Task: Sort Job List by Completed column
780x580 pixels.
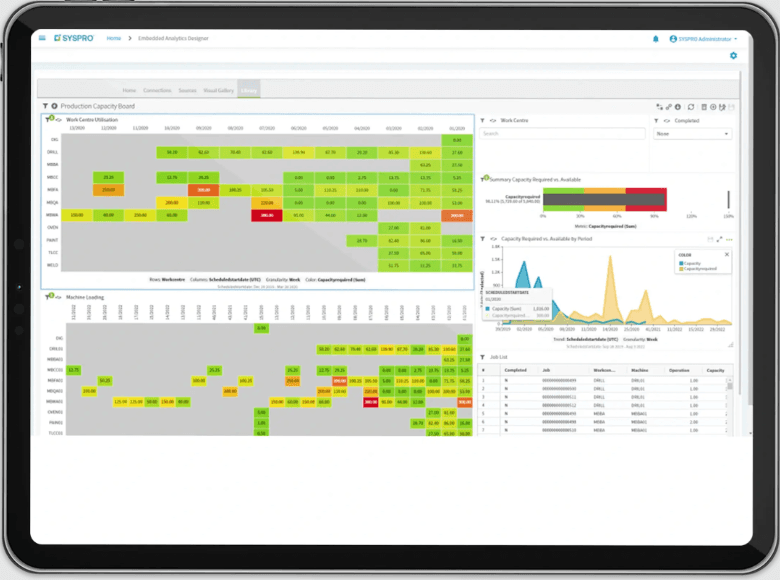Action: pos(515,371)
